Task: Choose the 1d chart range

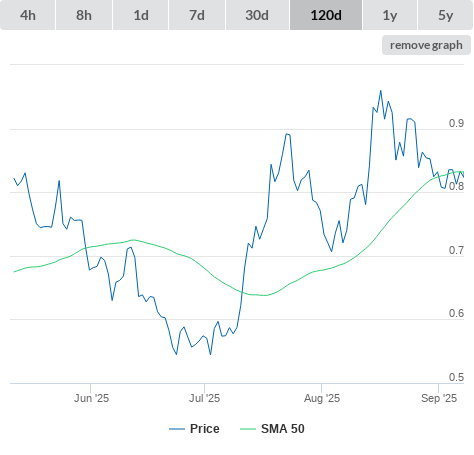Action: (x=141, y=15)
